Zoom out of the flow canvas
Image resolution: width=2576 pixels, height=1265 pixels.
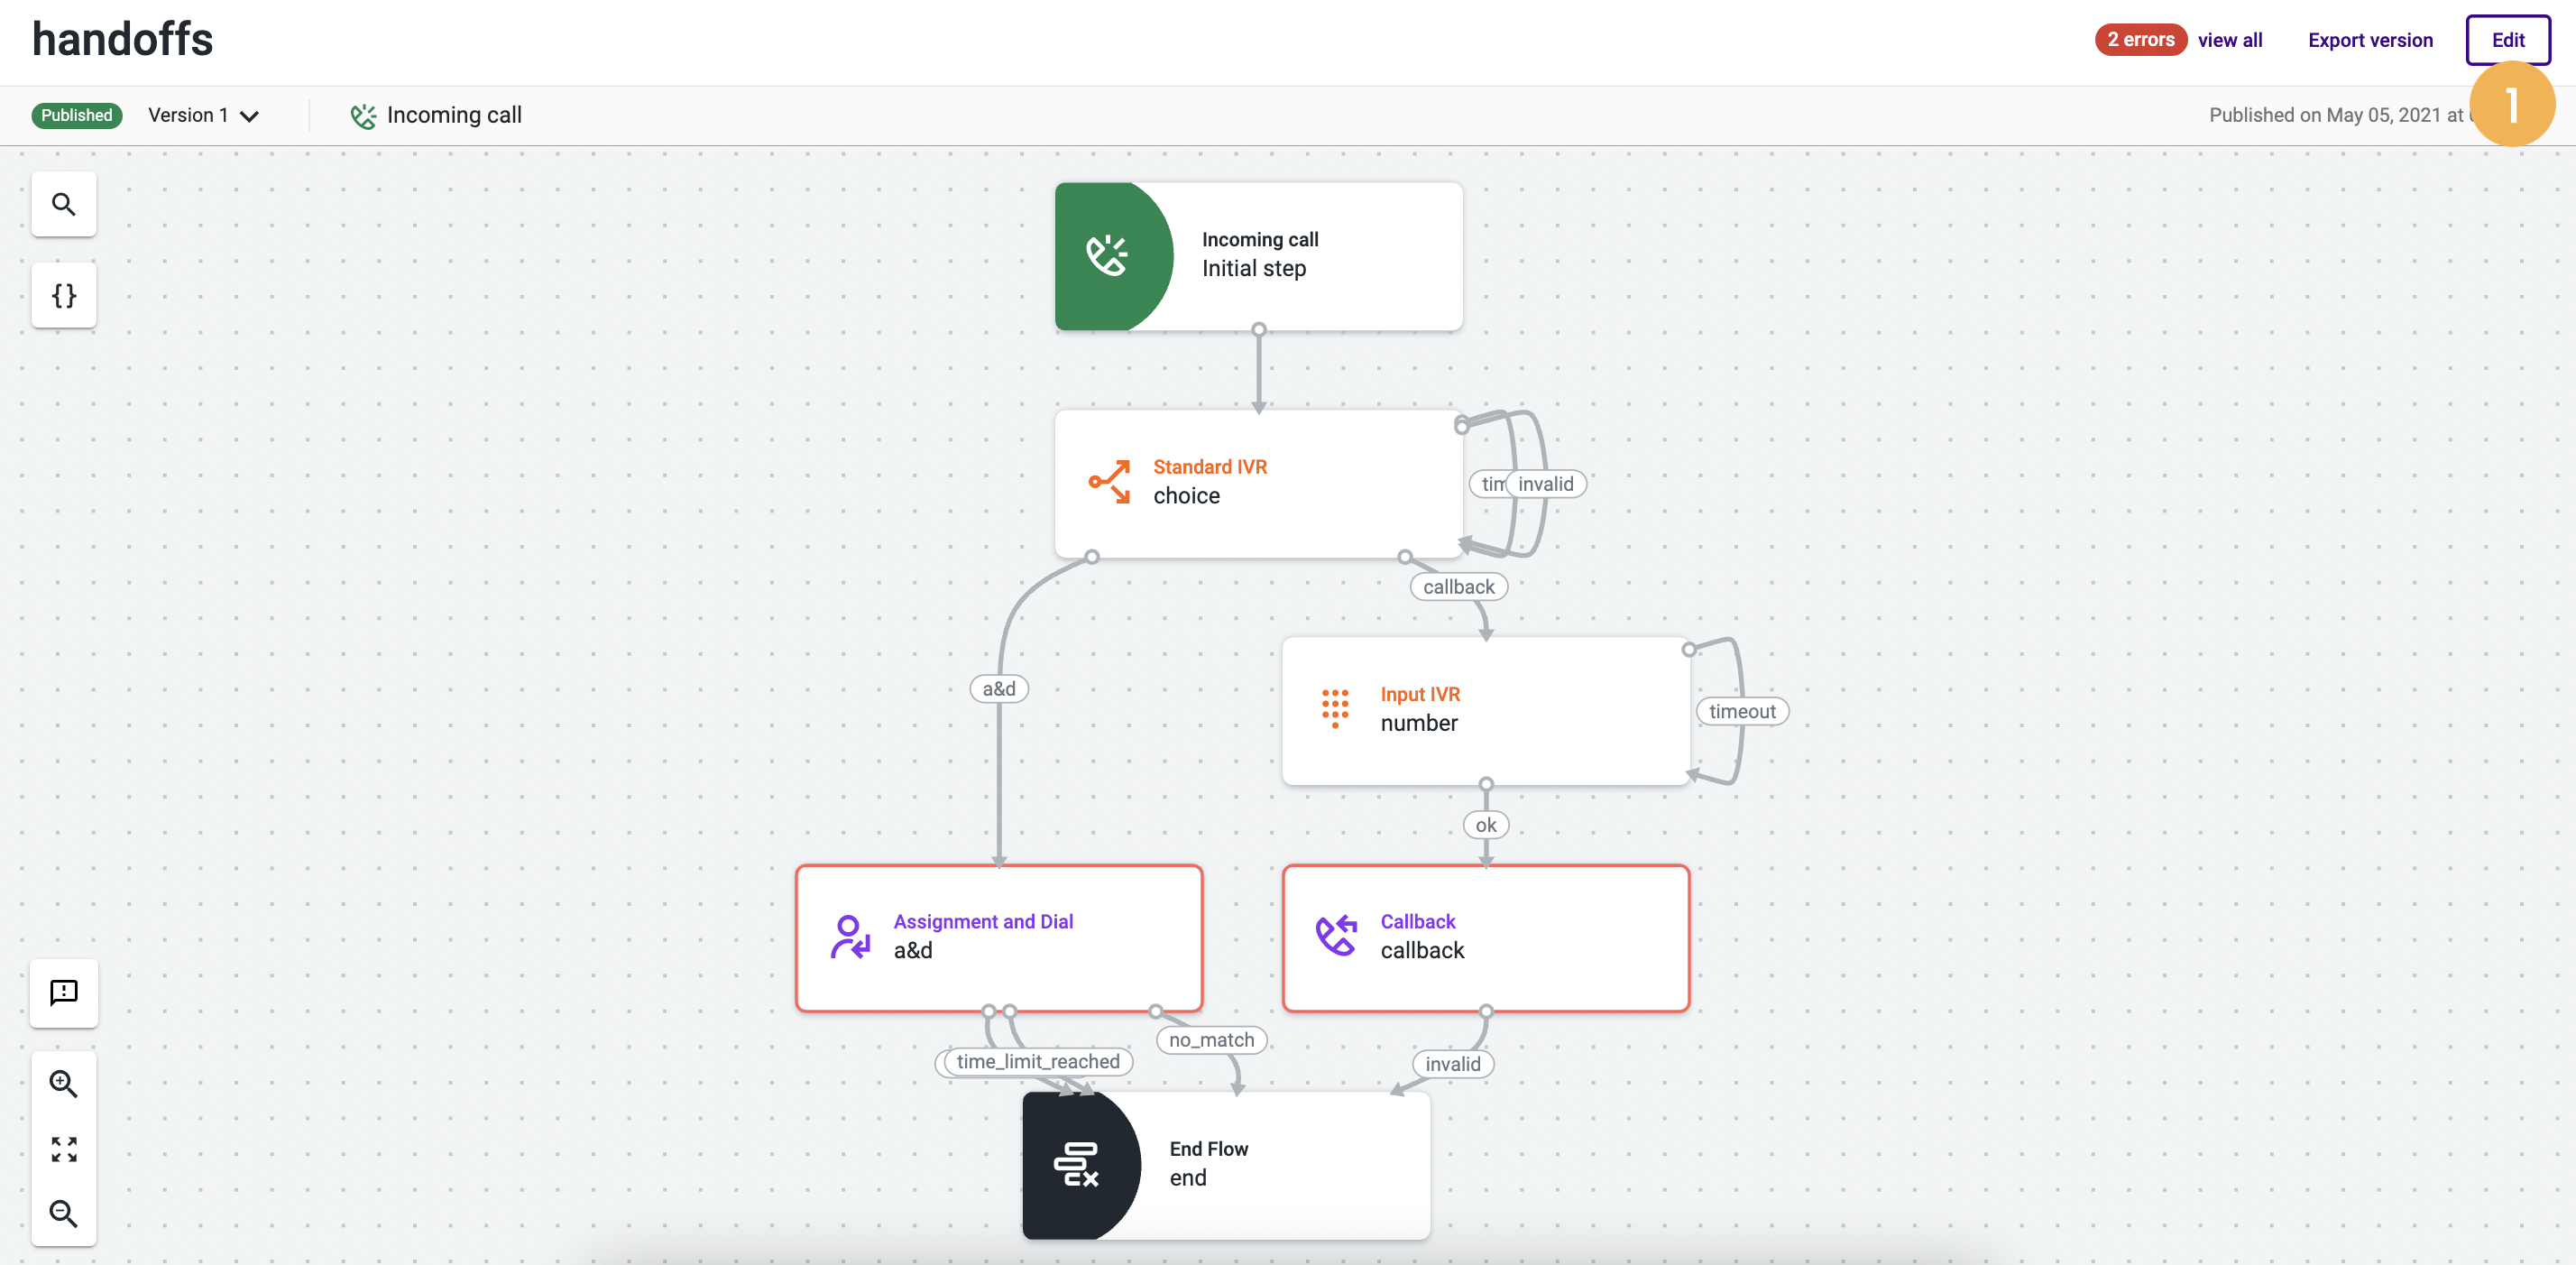tap(64, 1213)
